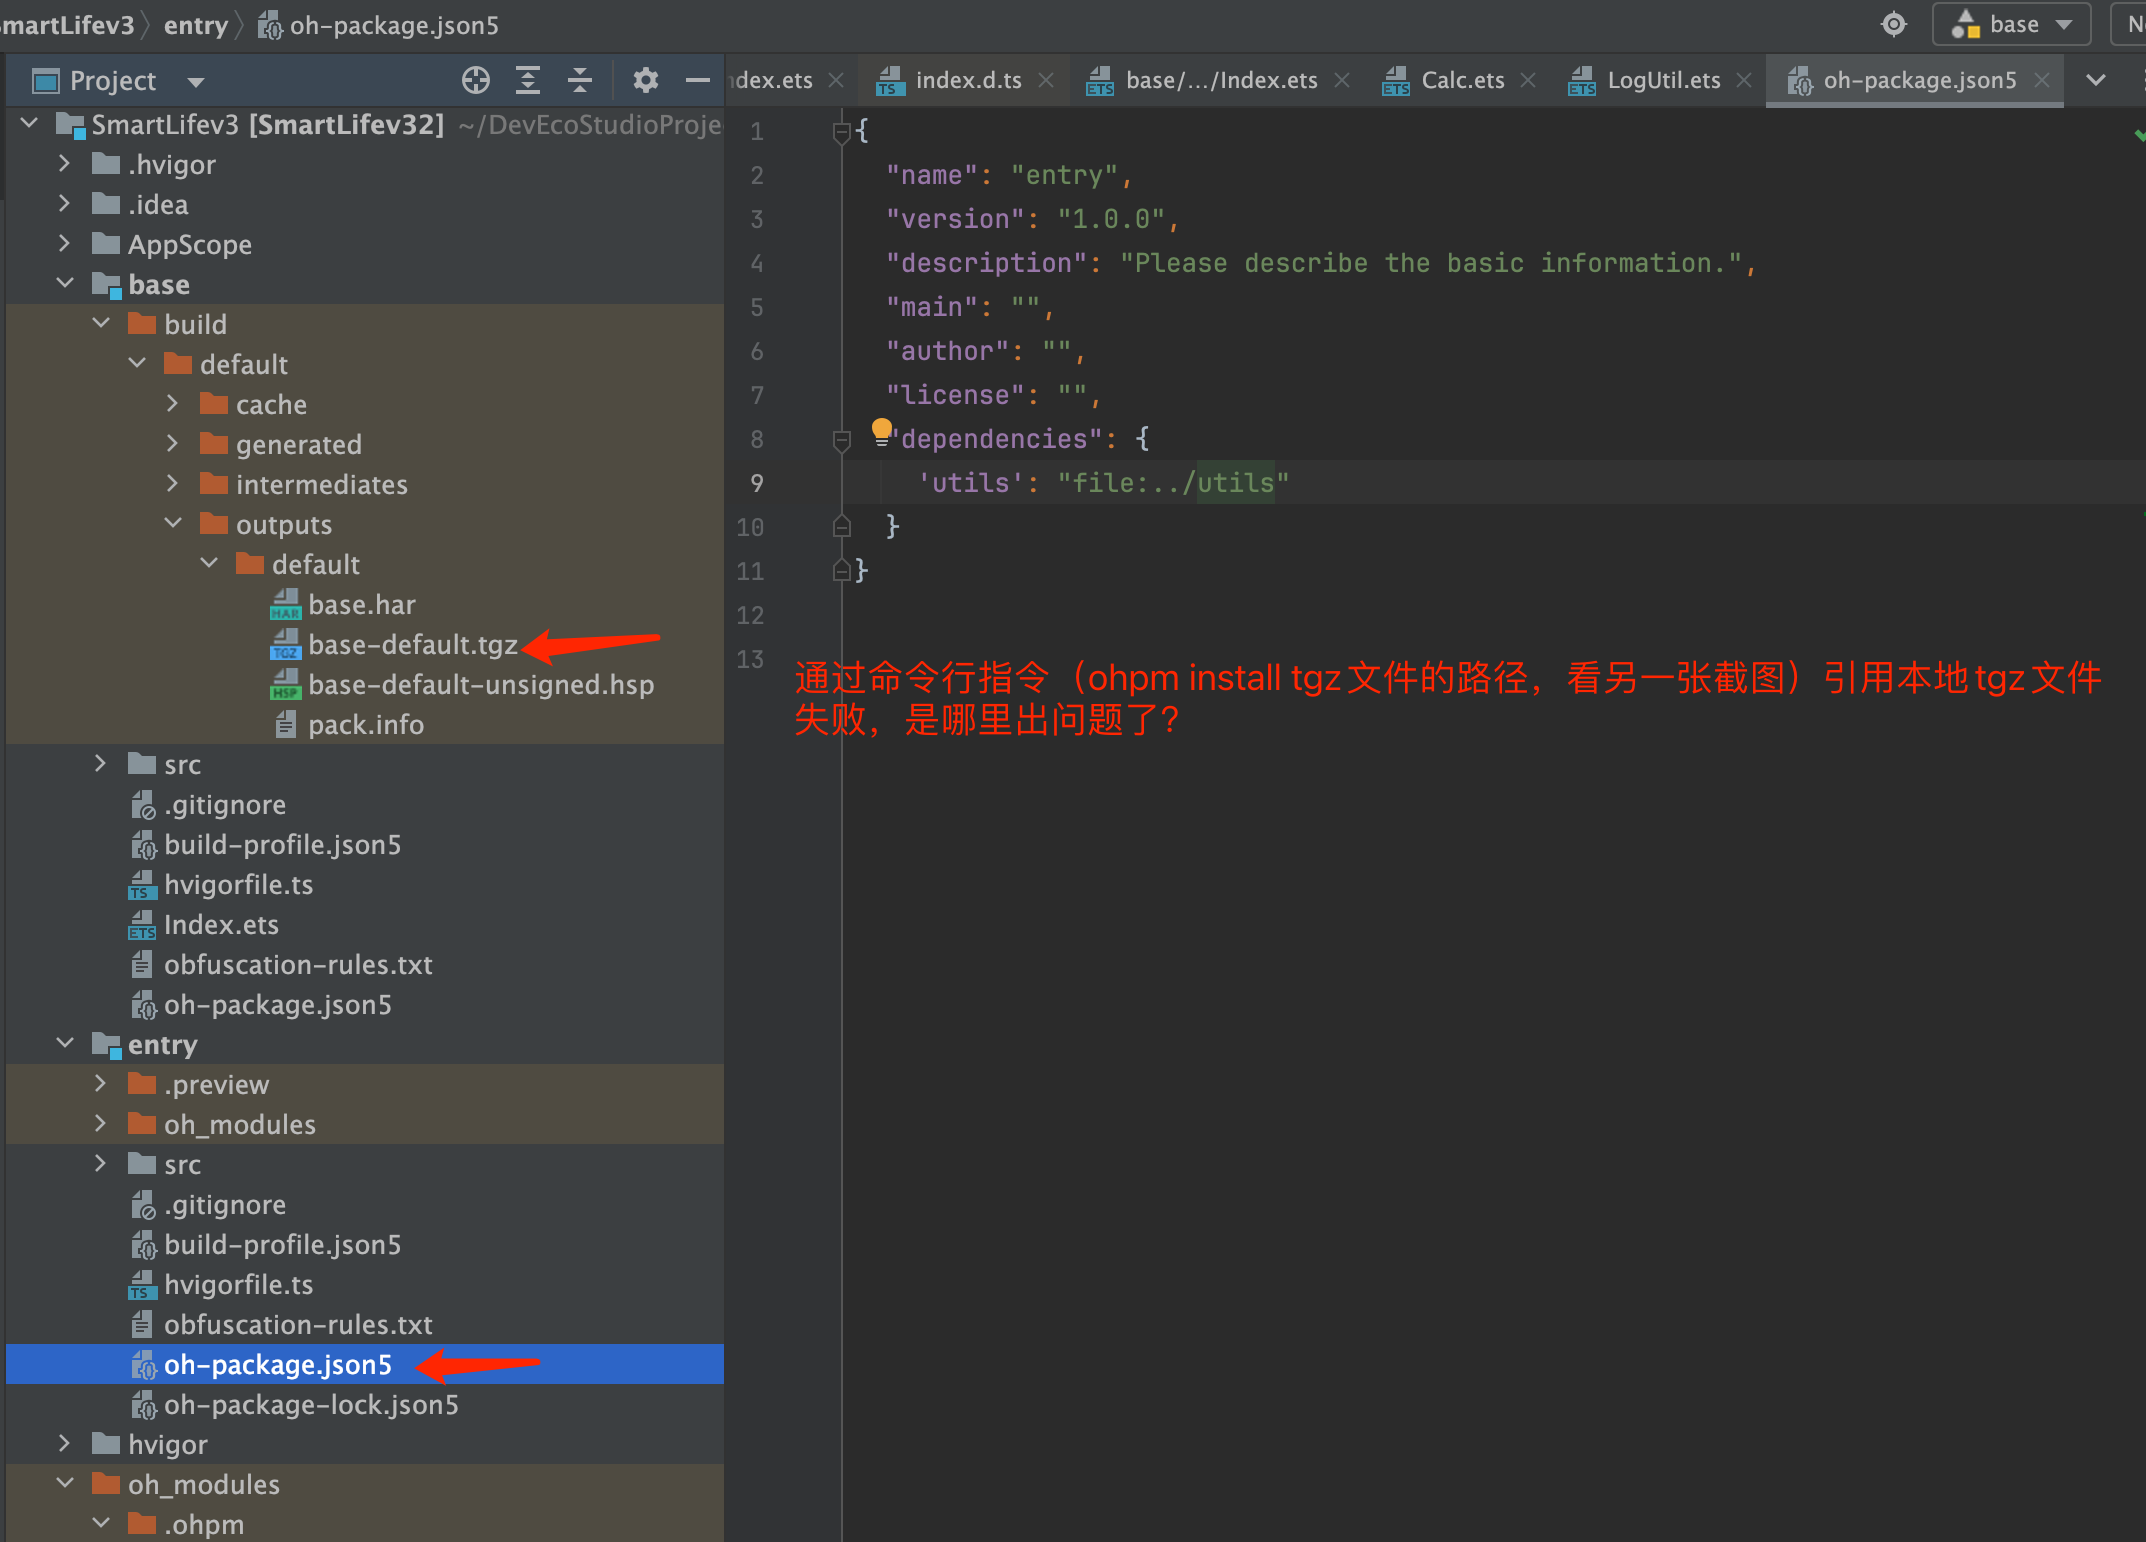This screenshot has height=1542, width=2146.
Task: Collapse the base module
Action: tap(65, 283)
